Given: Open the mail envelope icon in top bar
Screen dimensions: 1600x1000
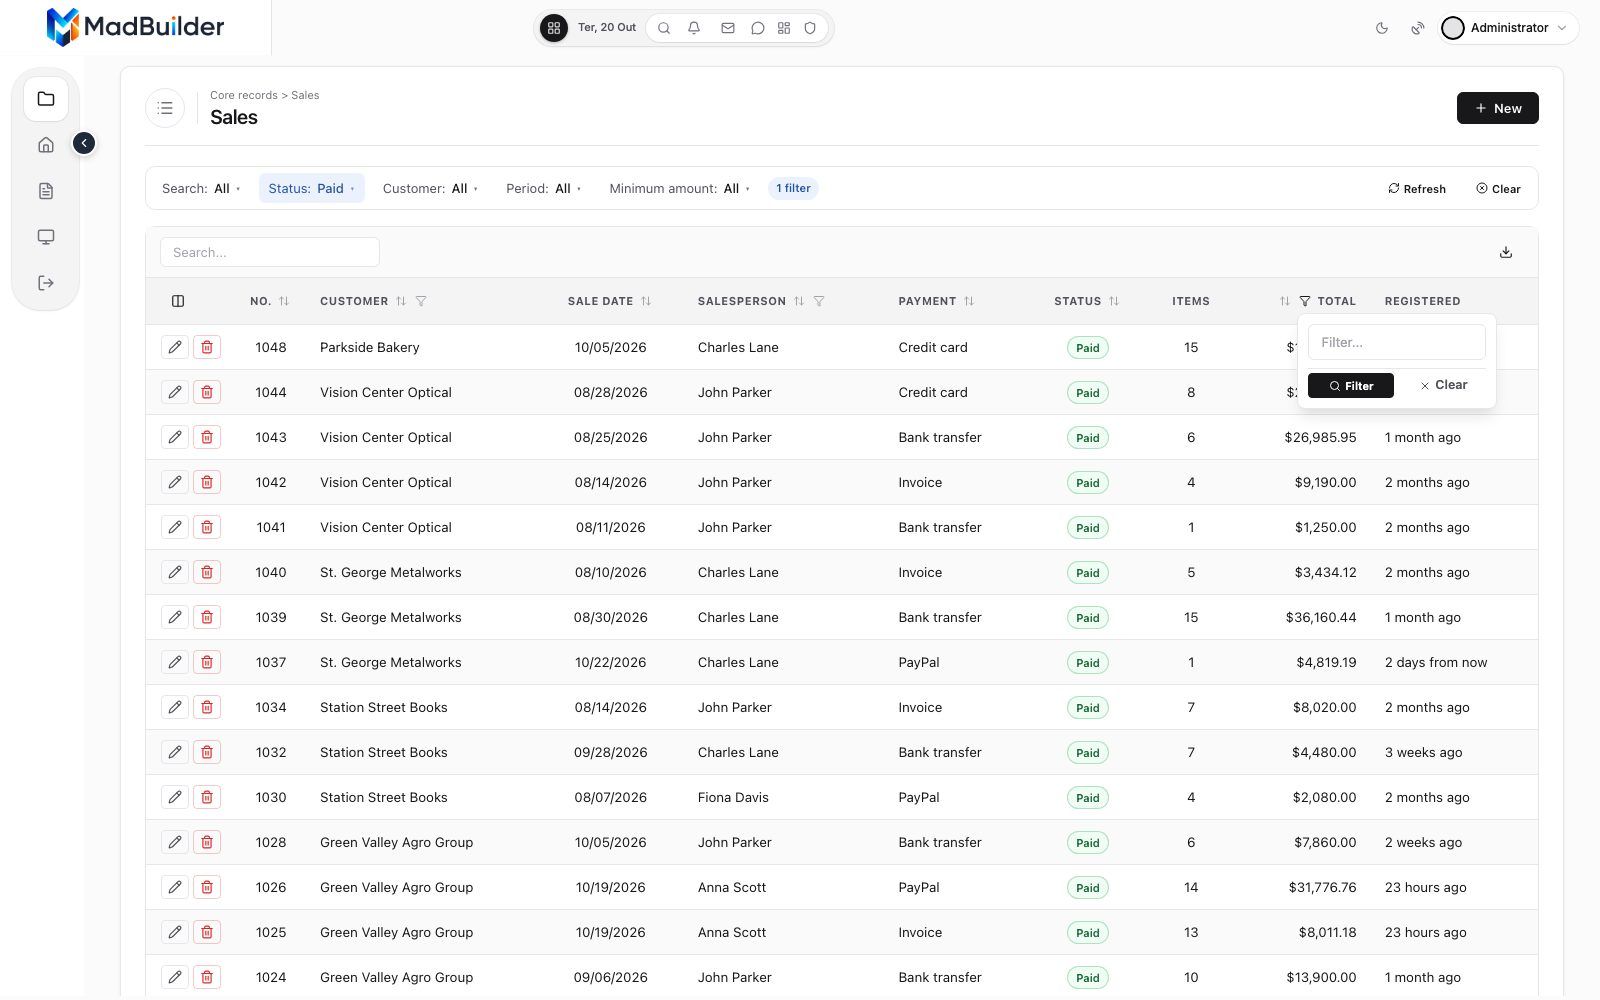Looking at the screenshot, I should click(x=728, y=28).
